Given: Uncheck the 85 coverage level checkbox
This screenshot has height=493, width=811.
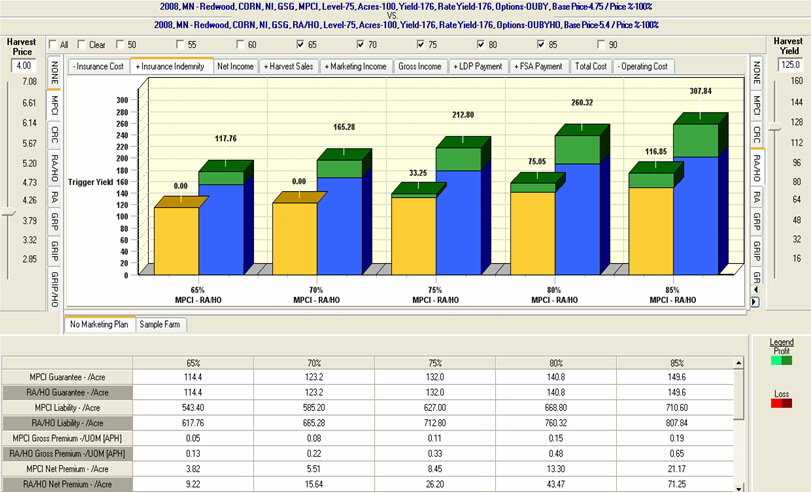Looking at the screenshot, I should point(541,45).
